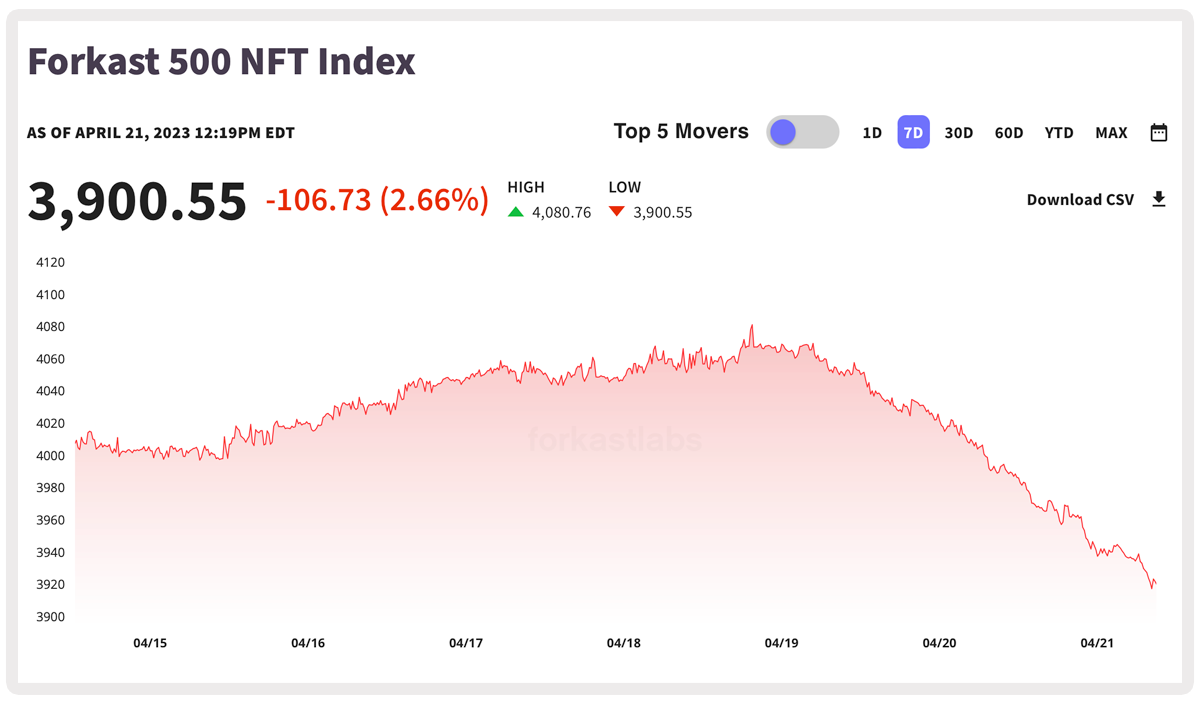This screenshot has width=1200, height=708.
Task: Click the green HIGH triangle indicator
Action: tap(516, 212)
